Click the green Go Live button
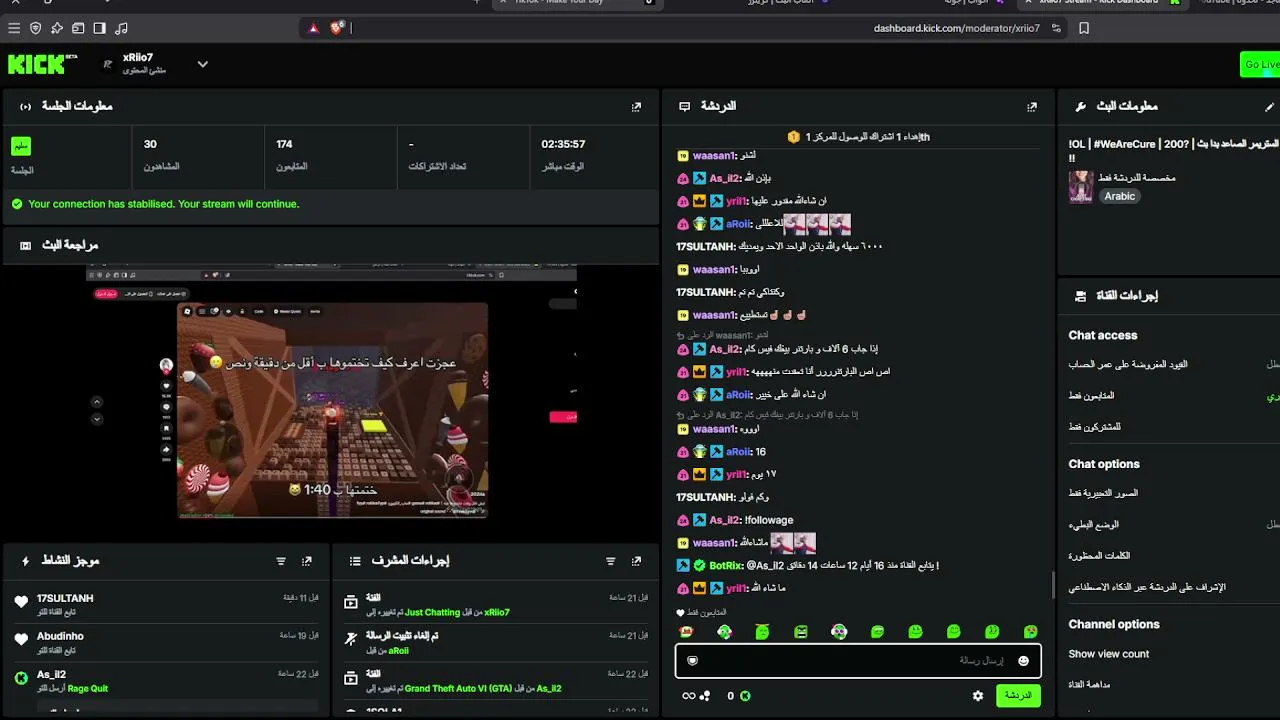 [1260, 64]
